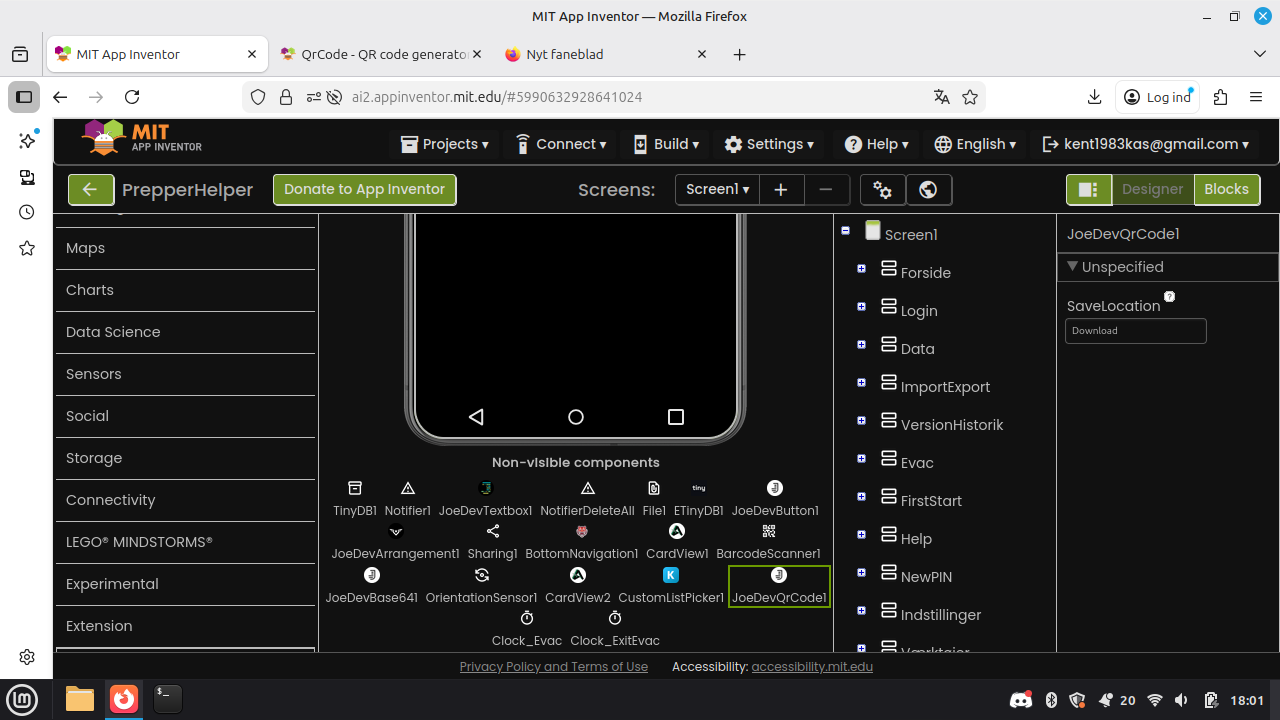The height and width of the screenshot is (720, 1280).
Task: Select the BarcodeScanner1 component icon
Action: click(768, 532)
